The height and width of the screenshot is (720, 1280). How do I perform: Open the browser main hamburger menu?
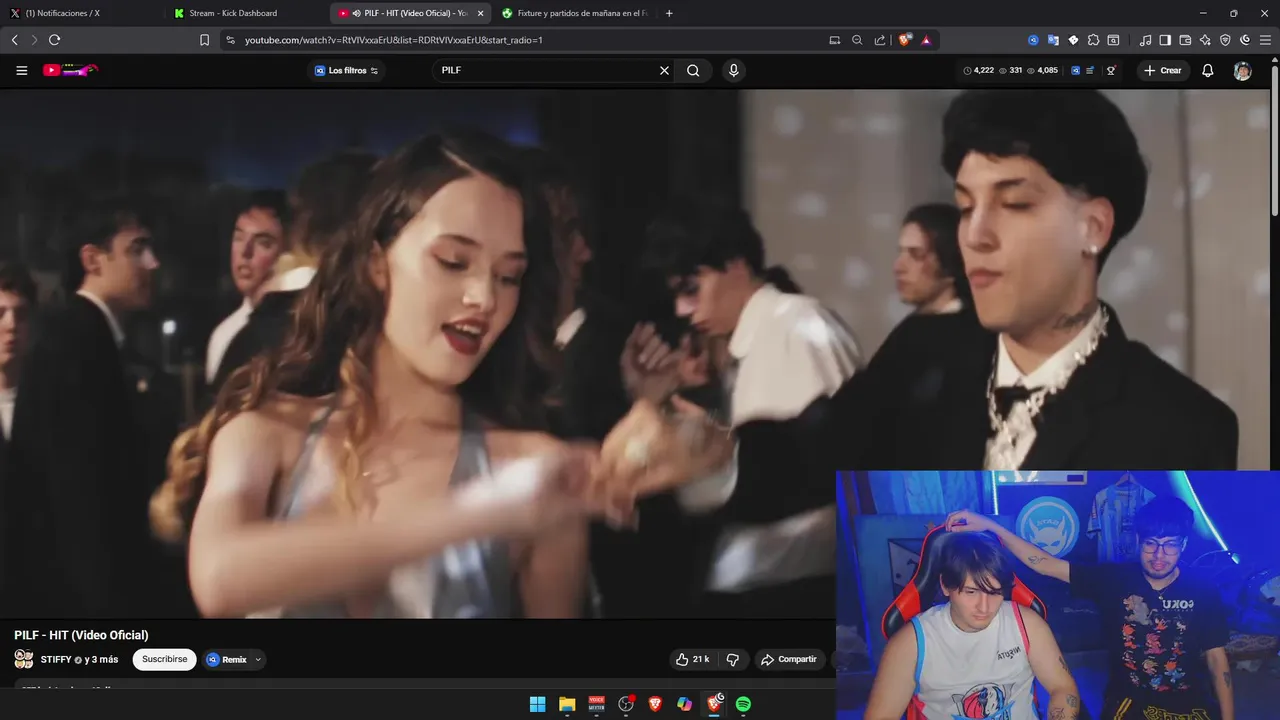tap(1265, 40)
